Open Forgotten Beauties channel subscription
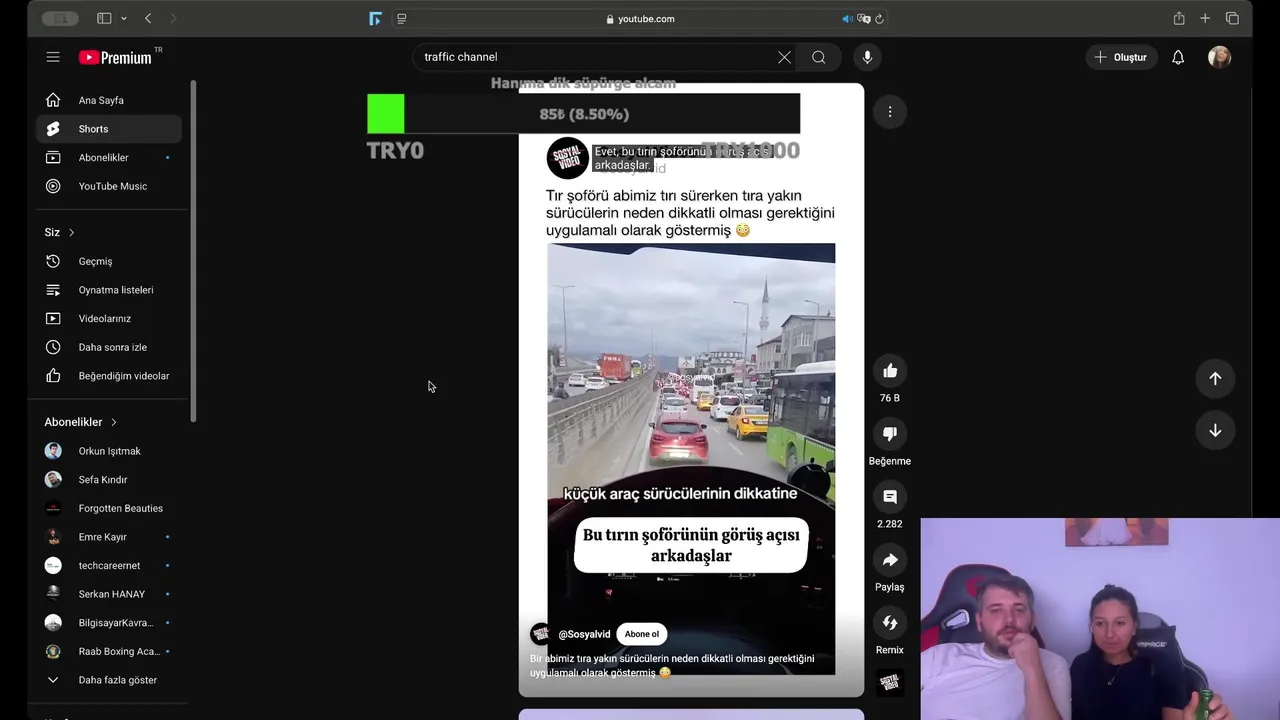The image size is (1280, 720). tap(109, 508)
